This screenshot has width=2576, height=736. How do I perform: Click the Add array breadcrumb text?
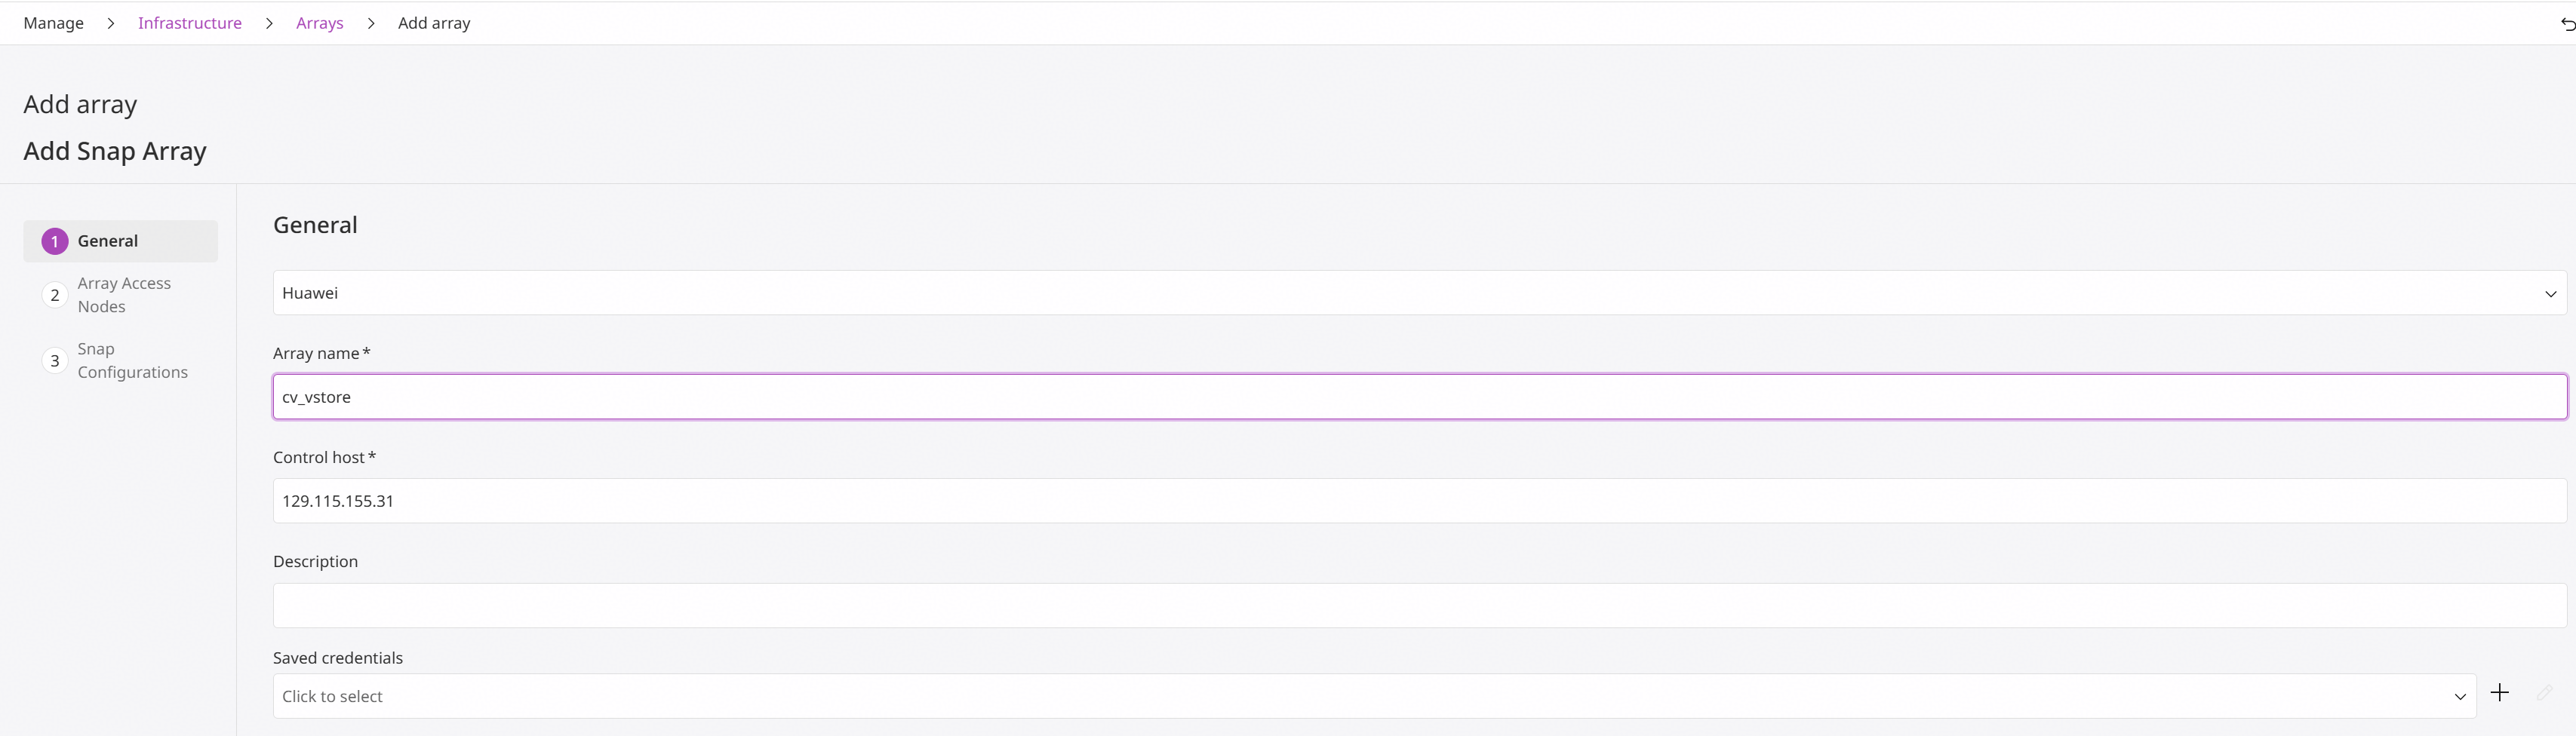click(x=434, y=23)
